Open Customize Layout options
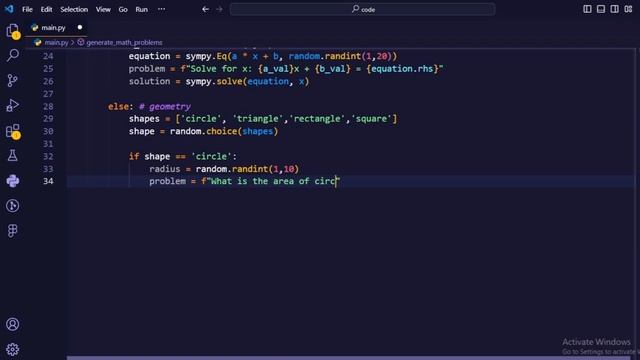The height and width of the screenshot is (360, 640). (628, 9)
